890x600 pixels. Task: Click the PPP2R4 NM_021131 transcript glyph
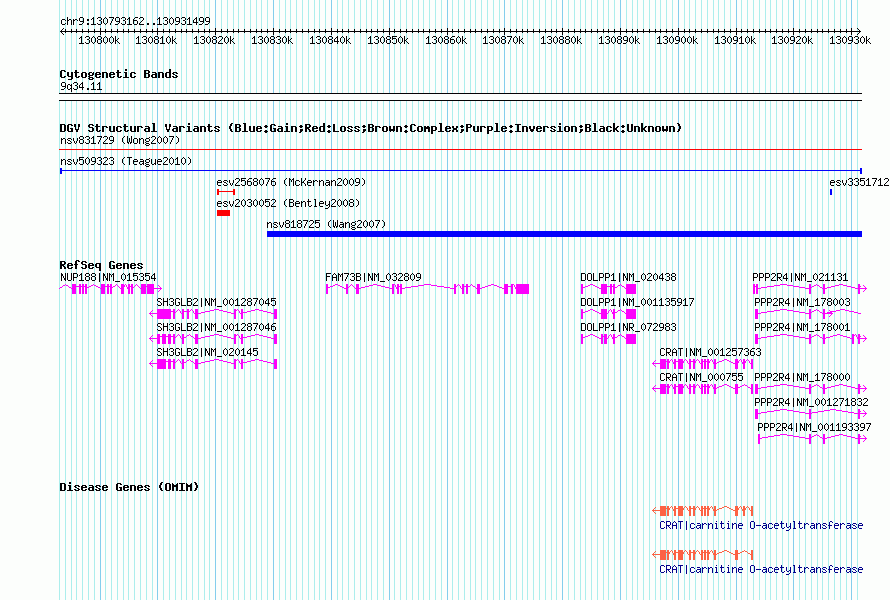tap(810, 289)
